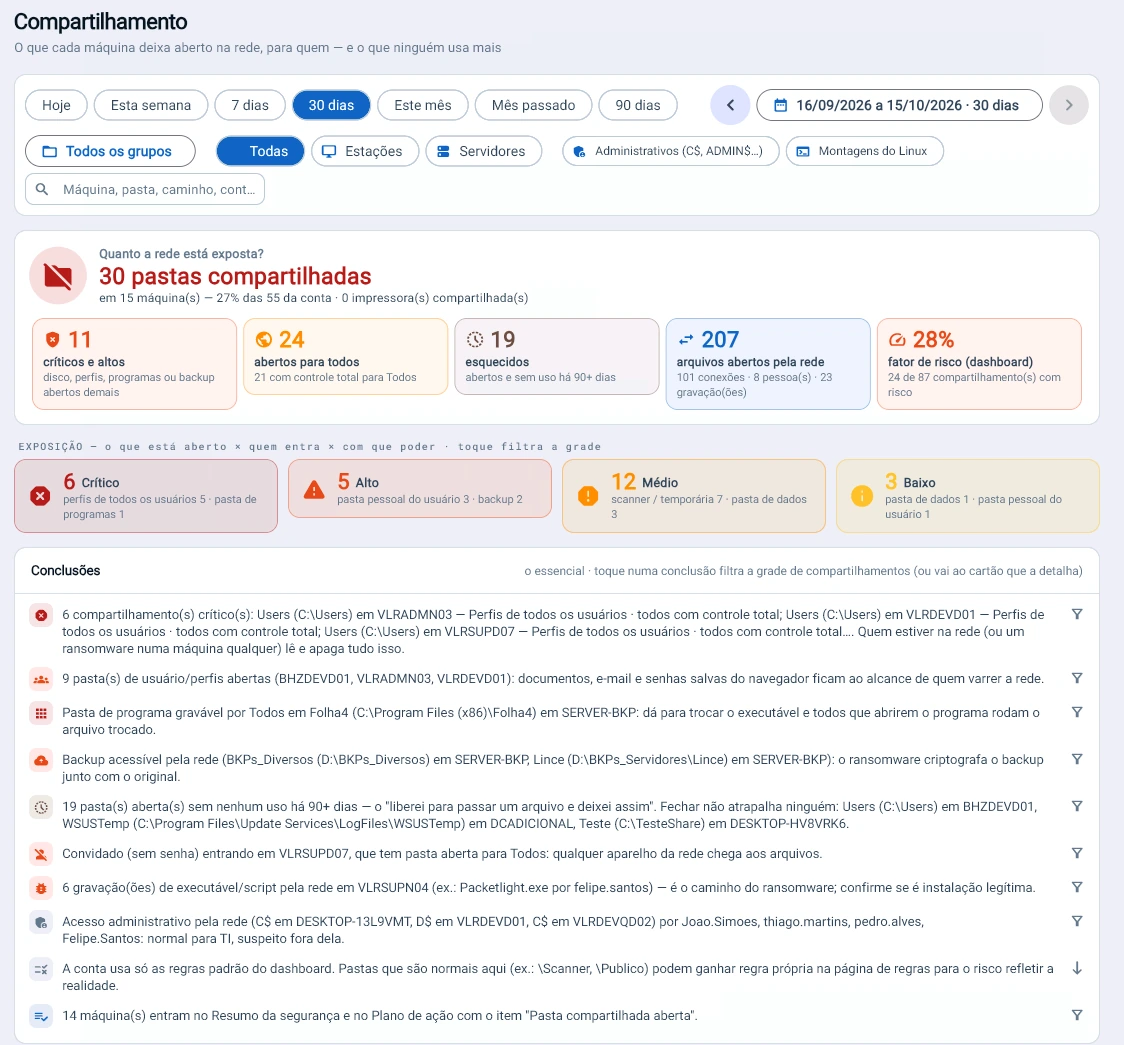The image size is (1124, 1045).
Task: Open the date range picker
Action: point(900,105)
